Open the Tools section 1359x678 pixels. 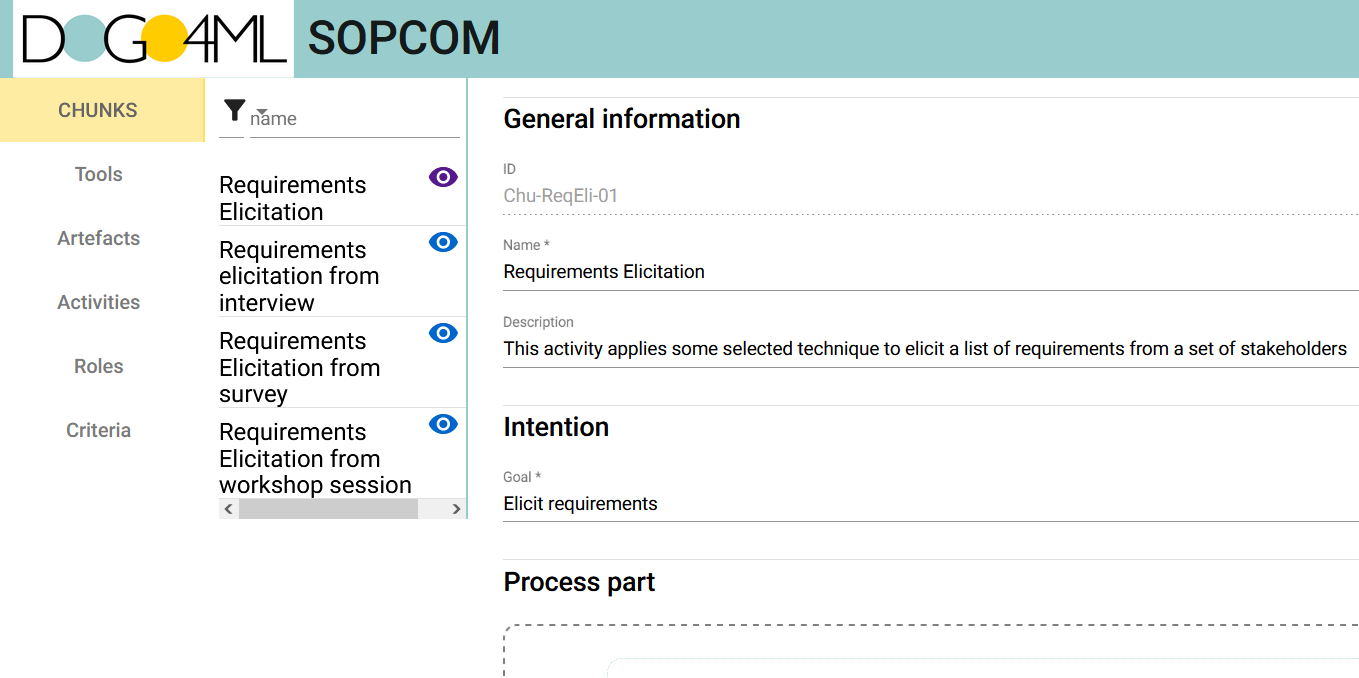pyautogui.click(x=98, y=174)
